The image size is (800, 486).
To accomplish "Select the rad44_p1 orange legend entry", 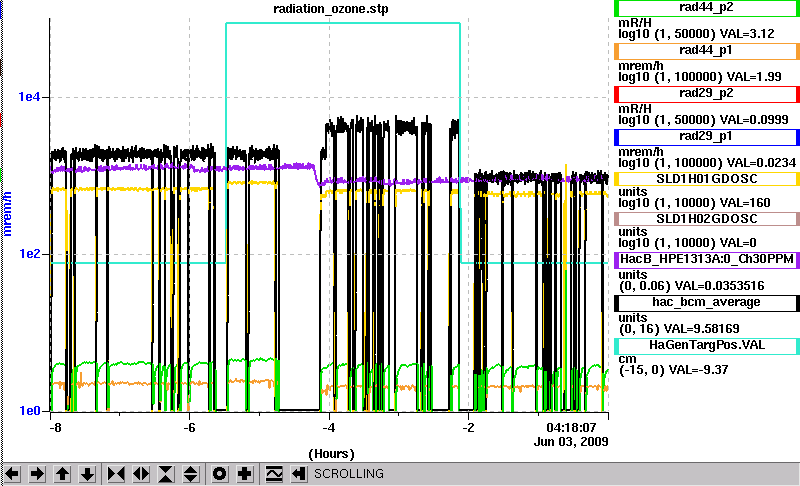I will 707,50.
